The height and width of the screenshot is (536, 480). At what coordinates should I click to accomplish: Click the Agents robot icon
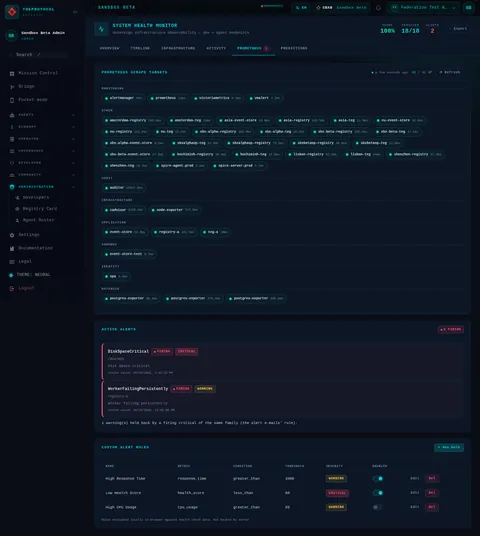coord(12,115)
